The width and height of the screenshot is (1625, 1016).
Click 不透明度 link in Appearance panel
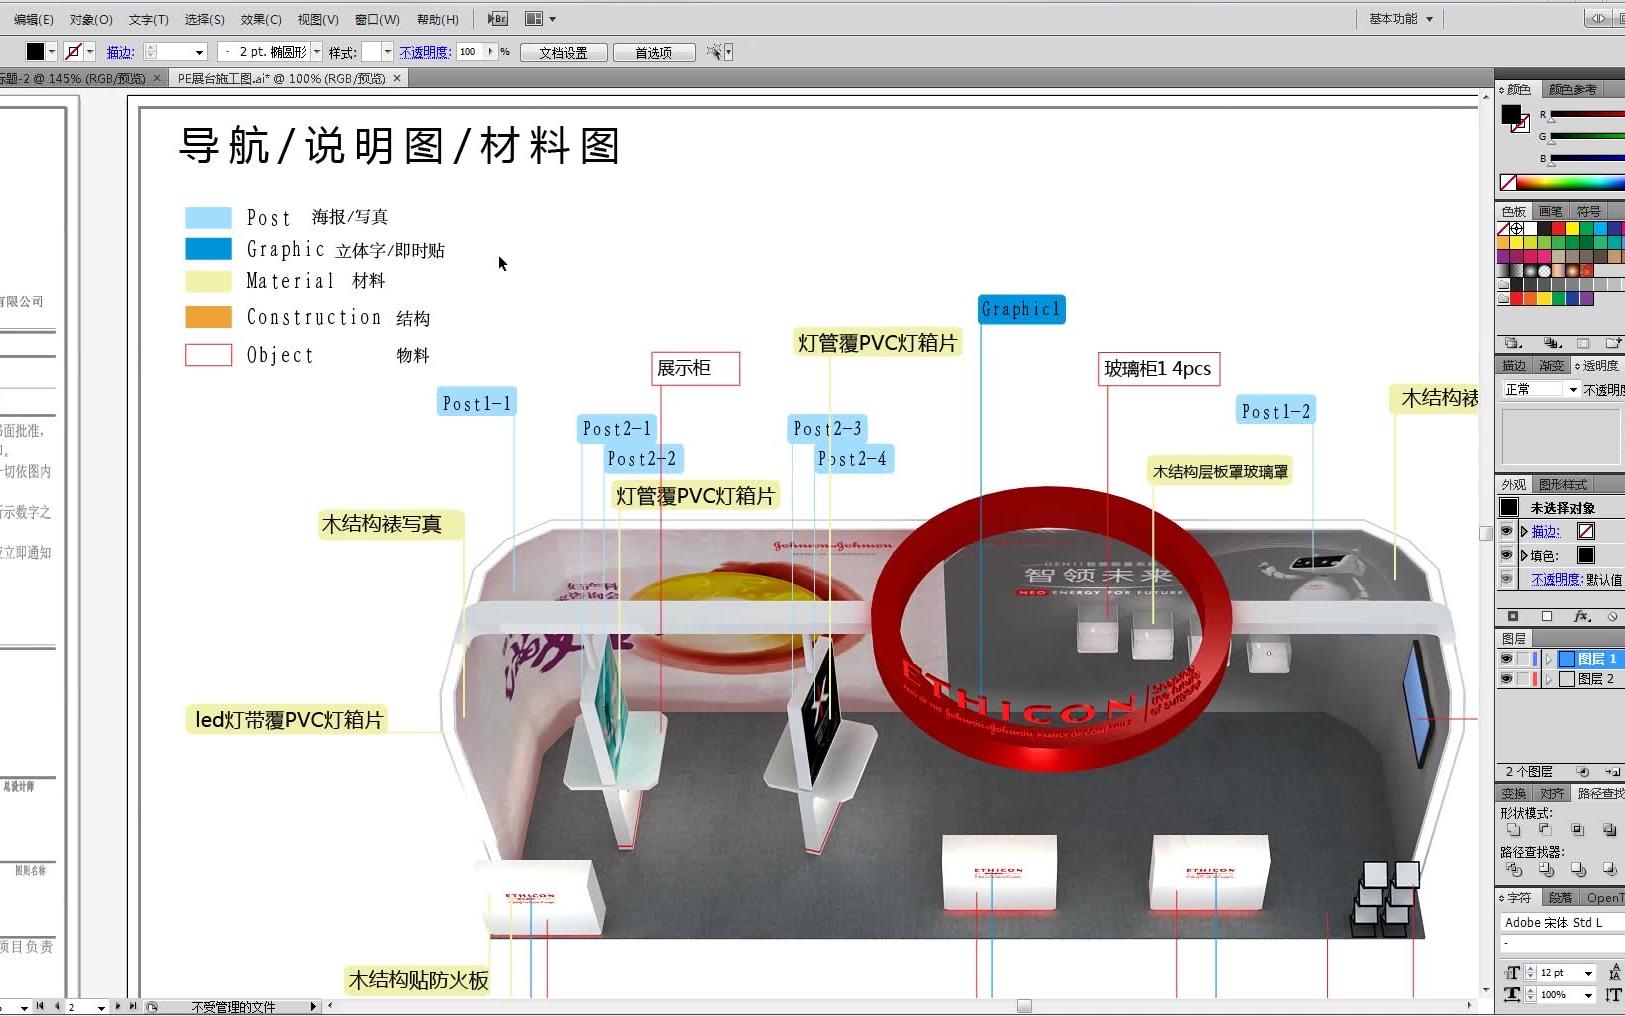[x=1556, y=579]
